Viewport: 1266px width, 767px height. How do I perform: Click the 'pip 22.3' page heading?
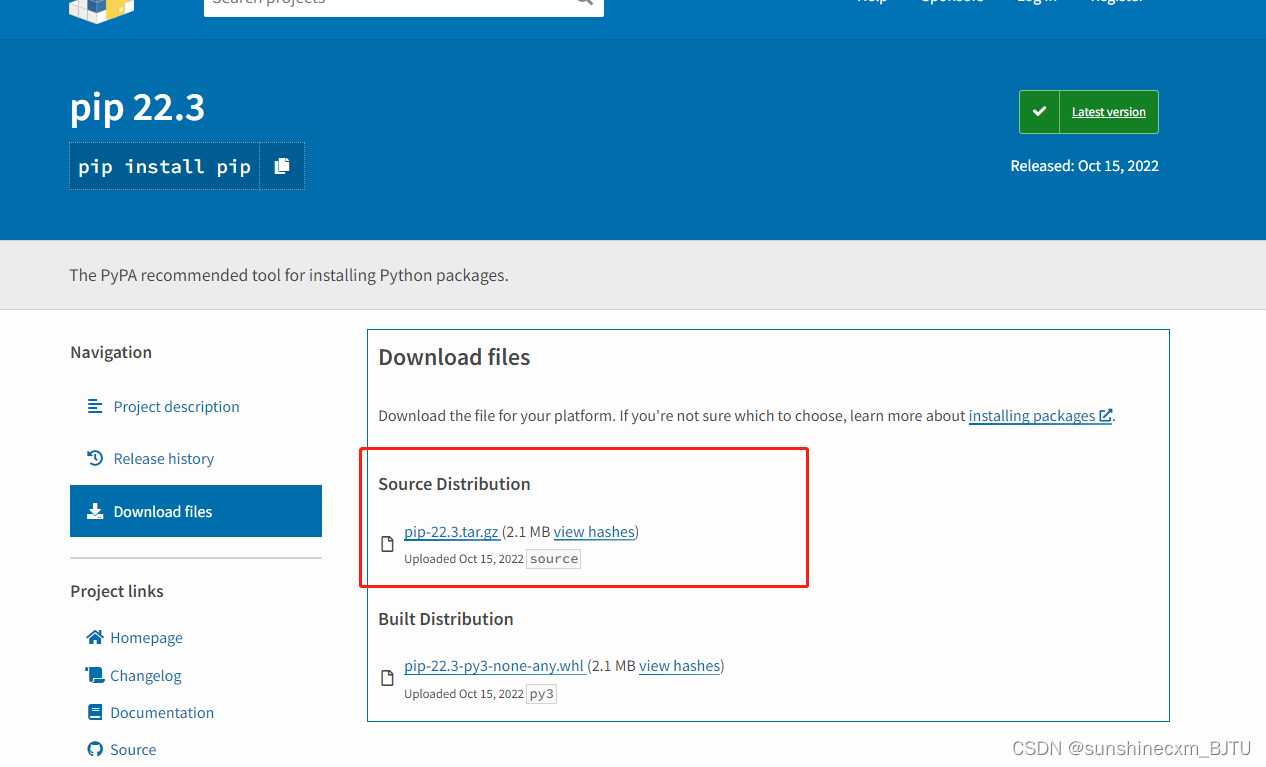pyautogui.click(x=138, y=107)
